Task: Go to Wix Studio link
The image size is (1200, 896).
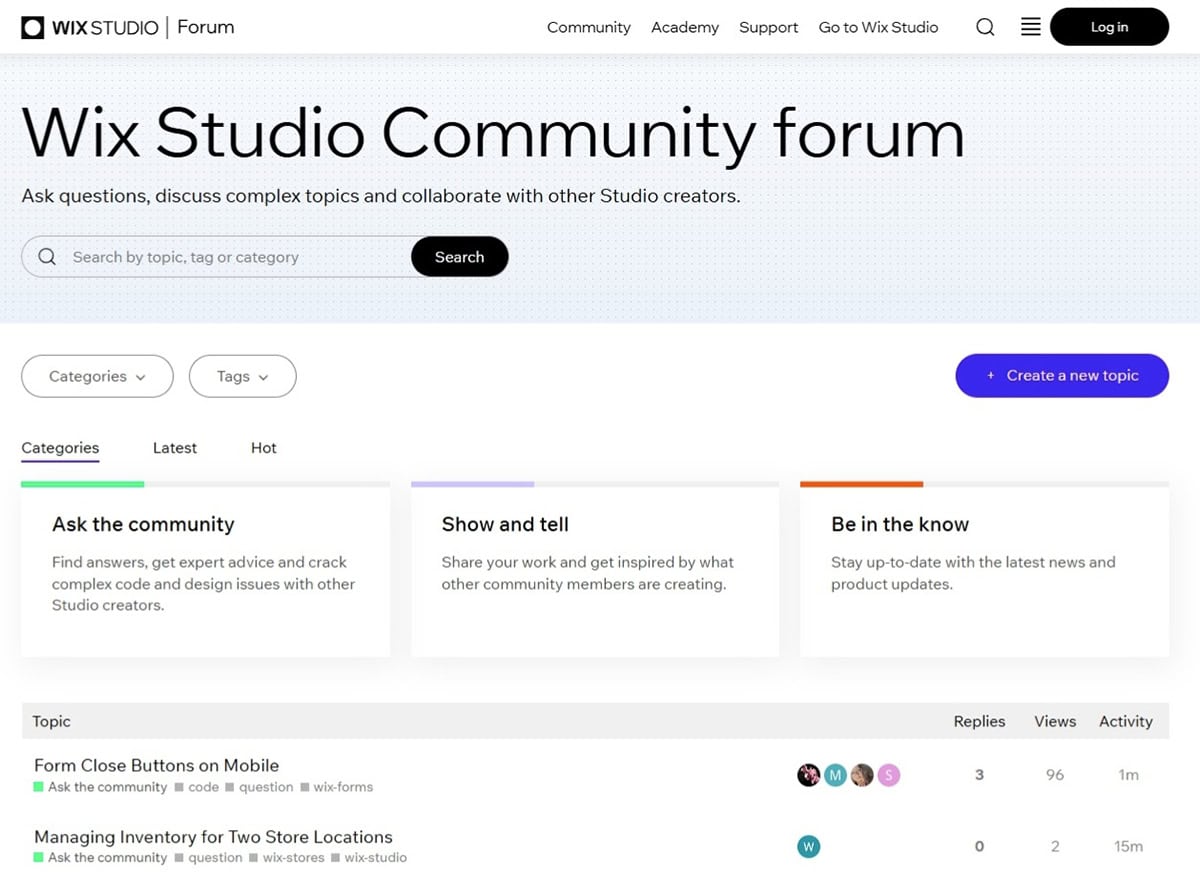Action: (879, 27)
